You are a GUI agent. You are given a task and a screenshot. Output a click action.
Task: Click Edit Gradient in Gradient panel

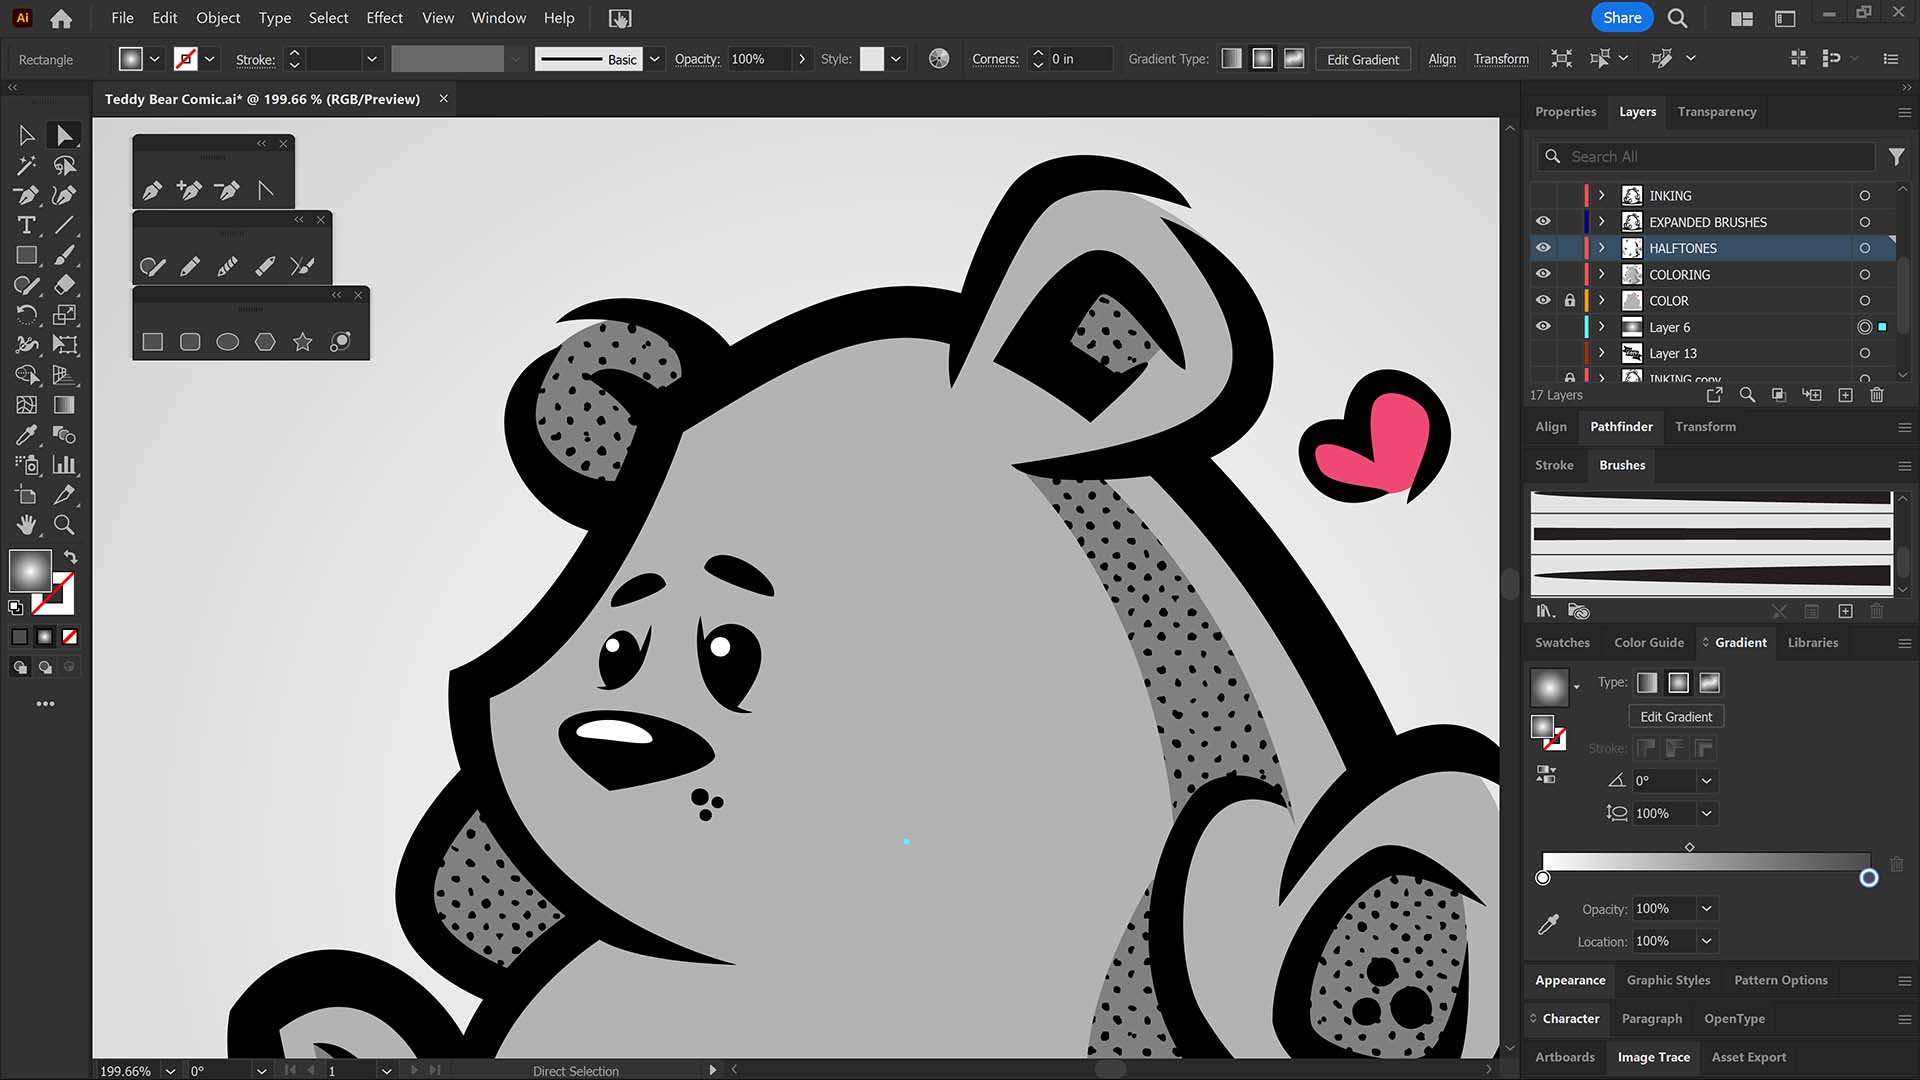1676,717
